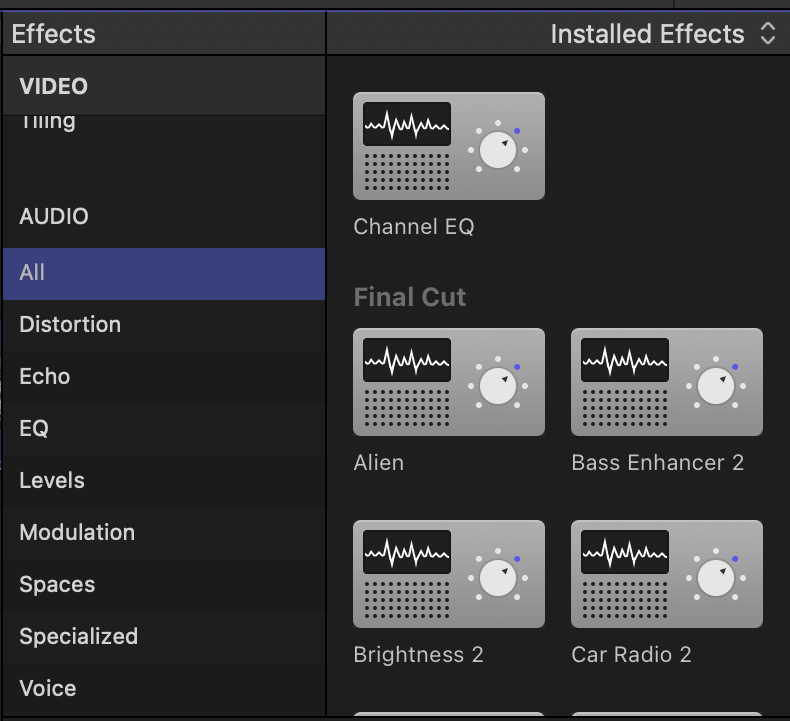Screen dimensions: 790x721
Task: Click the AUDIO section header
Action: coord(54,217)
